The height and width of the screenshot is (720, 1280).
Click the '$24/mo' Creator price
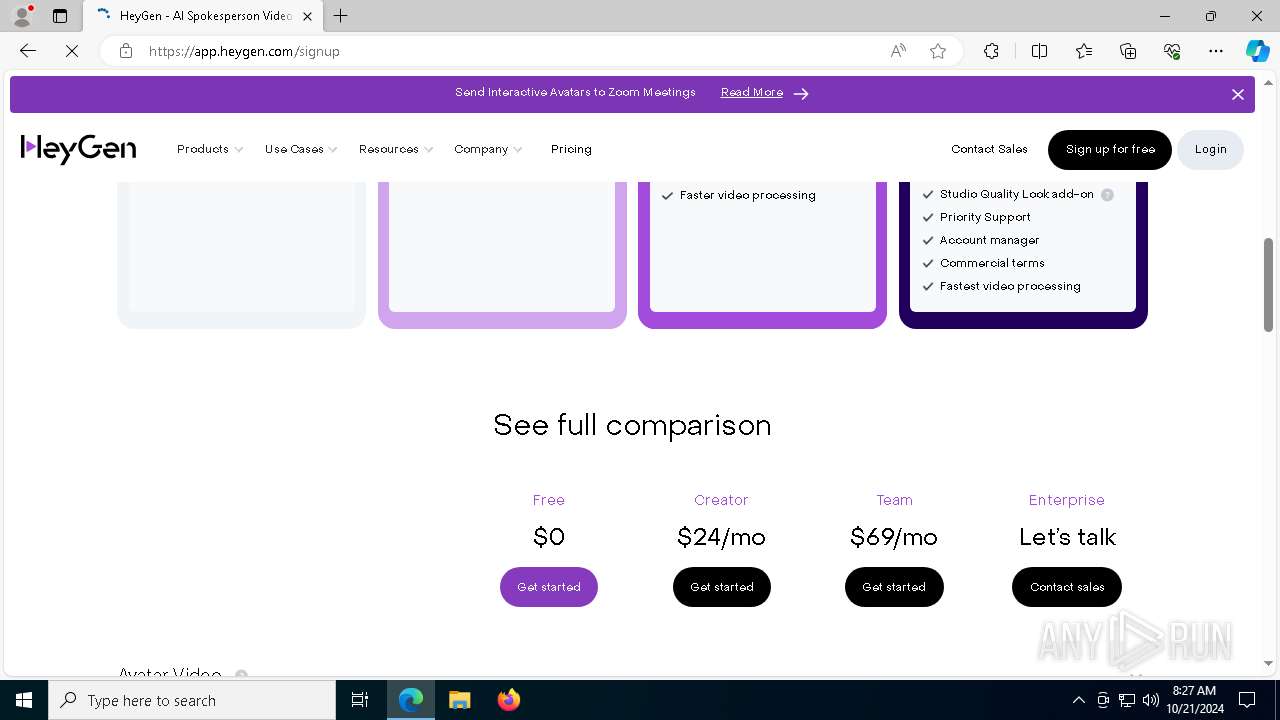pyautogui.click(x=721, y=537)
